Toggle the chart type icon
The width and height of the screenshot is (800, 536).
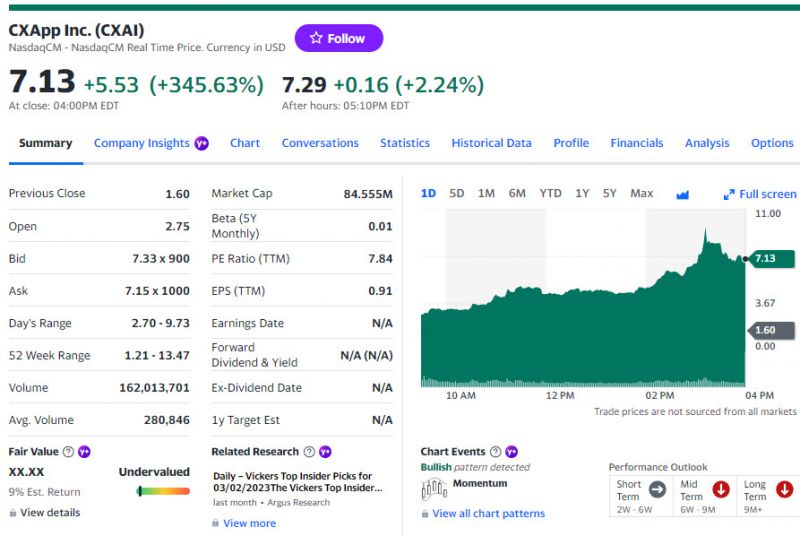tap(682, 195)
